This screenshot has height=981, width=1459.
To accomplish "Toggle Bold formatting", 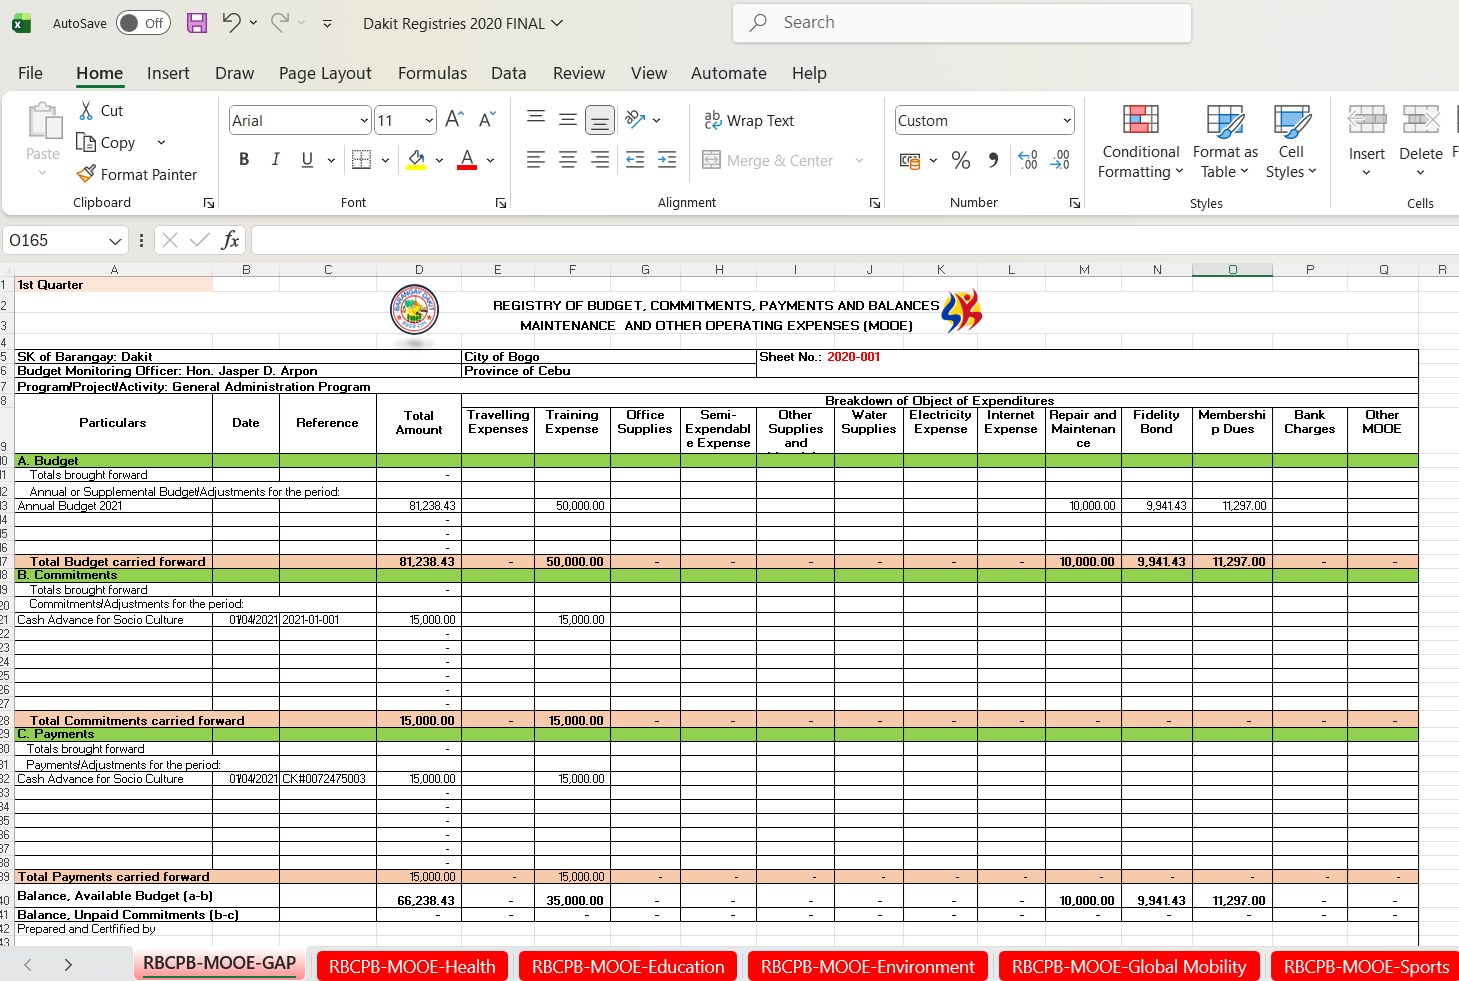I will (244, 160).
